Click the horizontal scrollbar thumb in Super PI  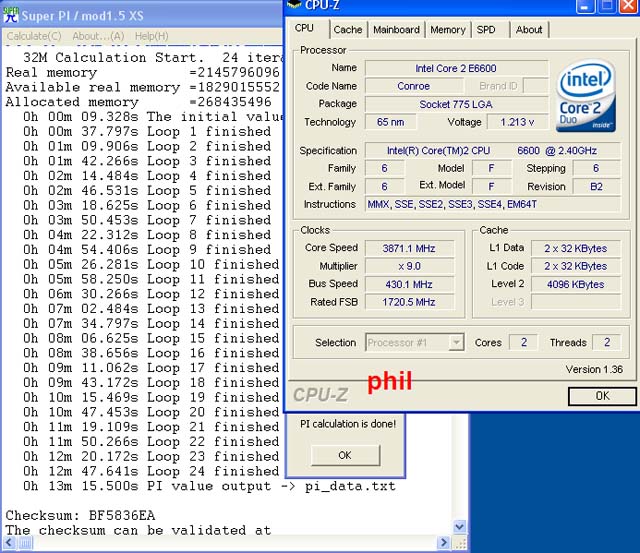coord(25,542)
